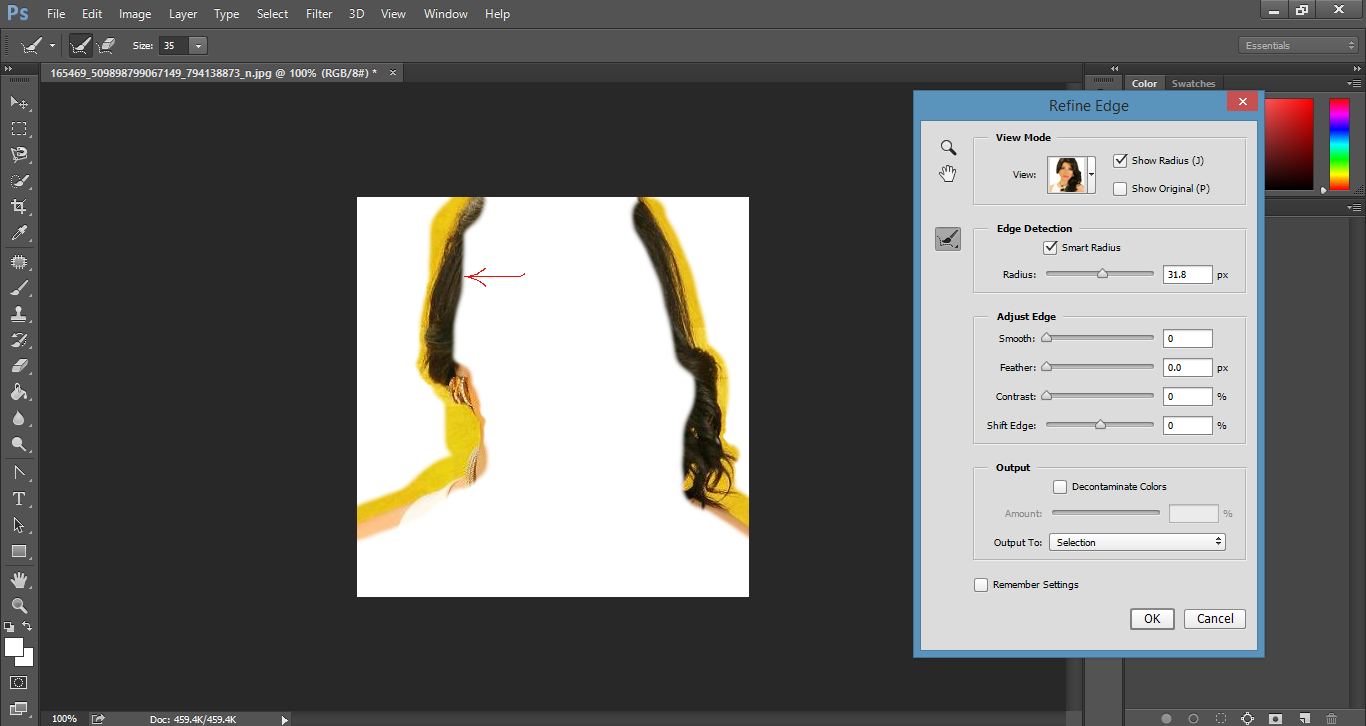Screen dimensions: 1366x726
Task: Open the Essentials workspace dropdown
Action: [x=1297, y=45]
